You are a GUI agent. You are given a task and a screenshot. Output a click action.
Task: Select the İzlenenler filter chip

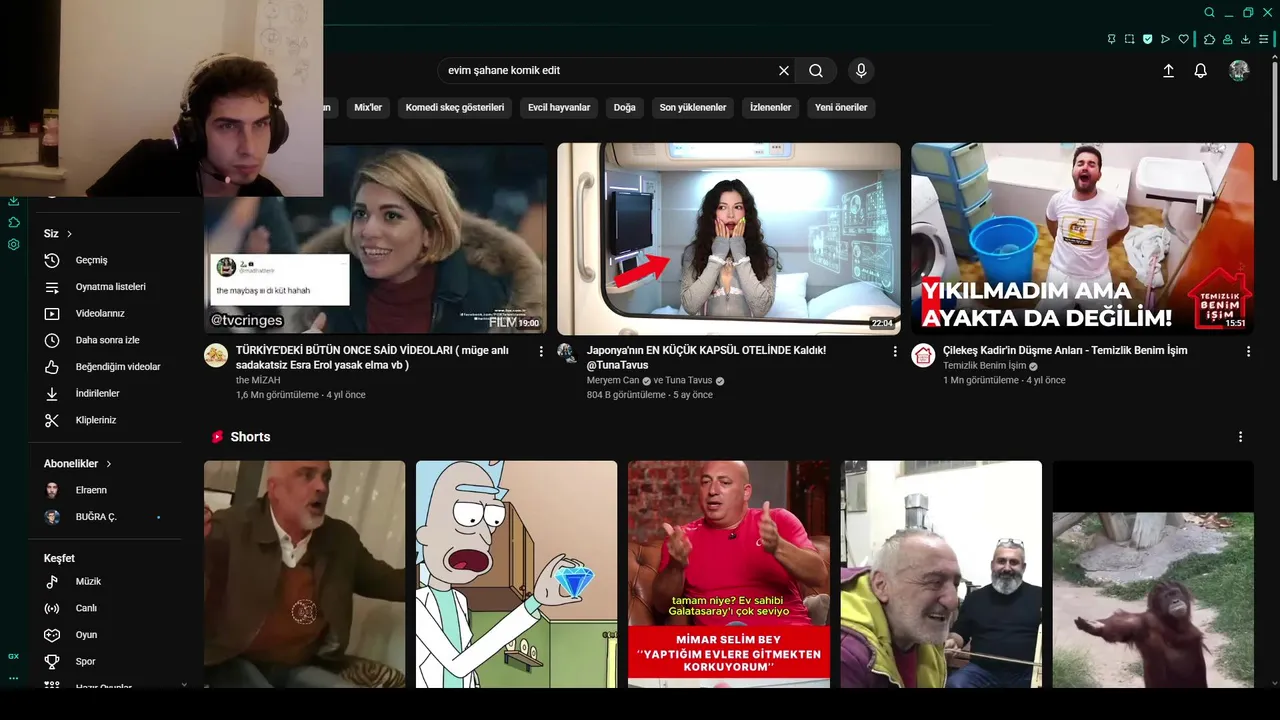[770, 107]
